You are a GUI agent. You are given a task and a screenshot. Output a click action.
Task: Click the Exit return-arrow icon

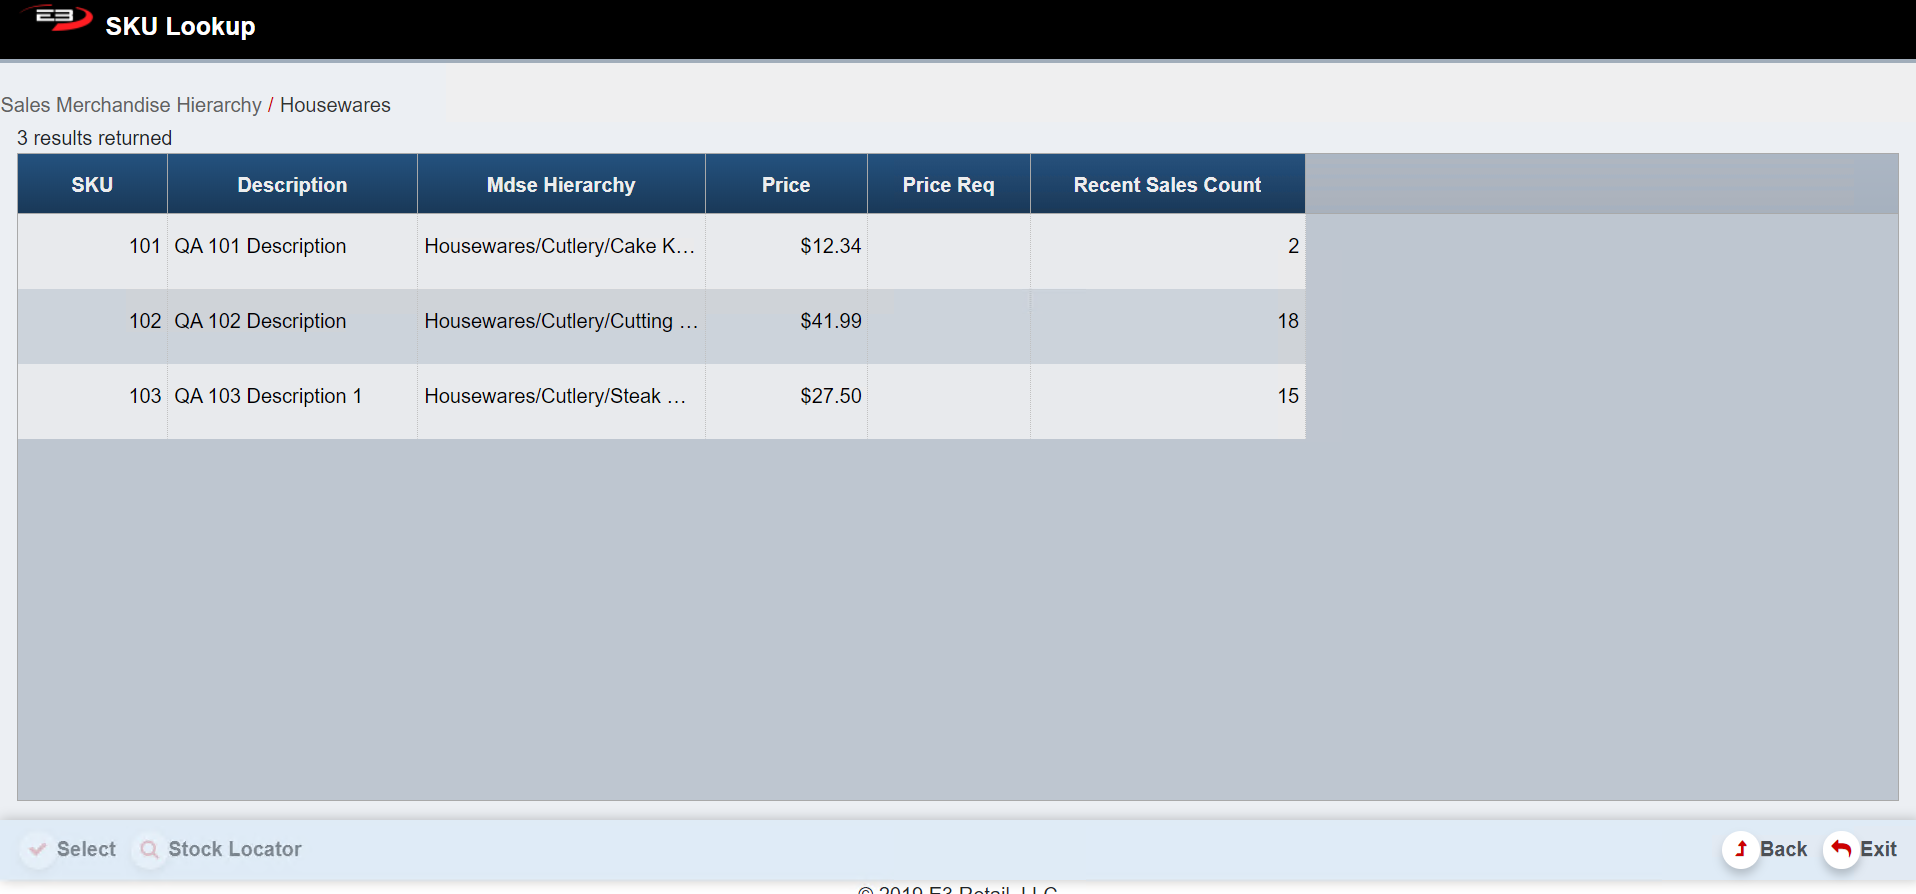pos(1841,849)
